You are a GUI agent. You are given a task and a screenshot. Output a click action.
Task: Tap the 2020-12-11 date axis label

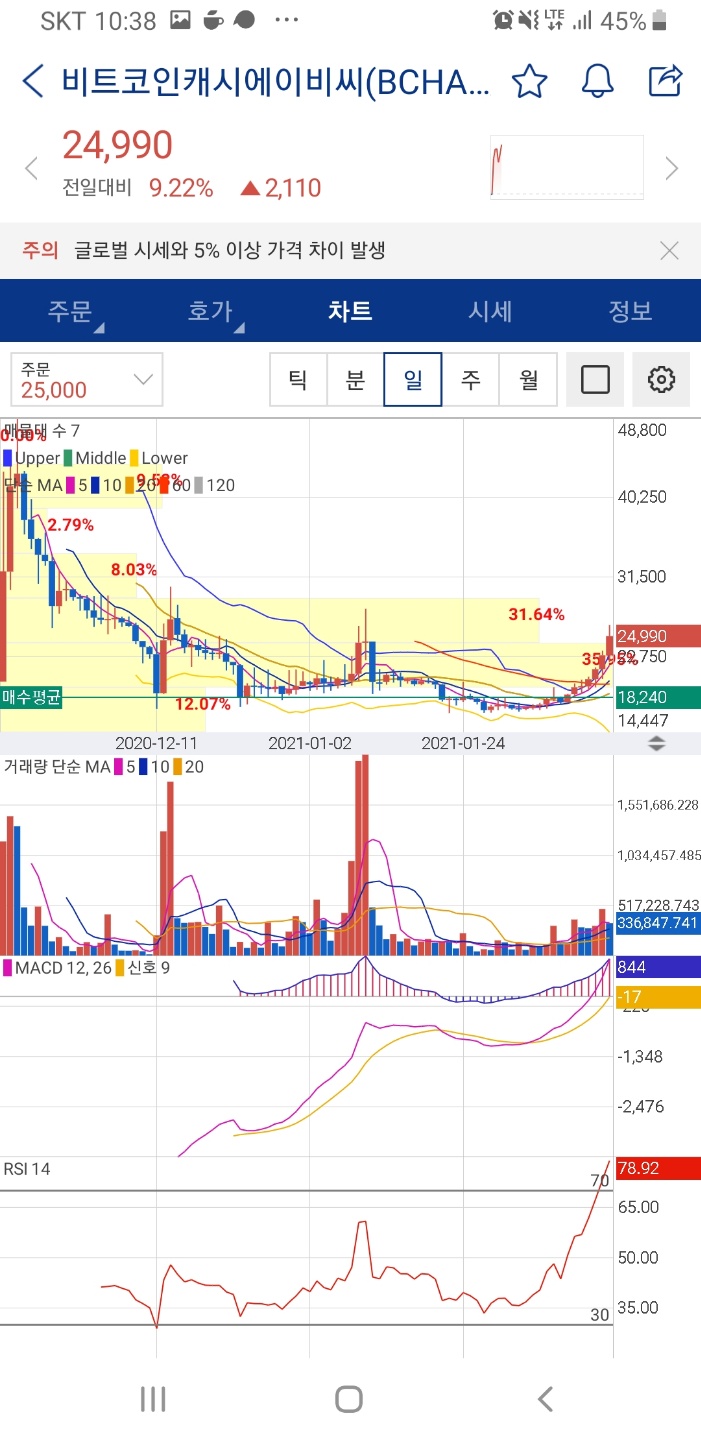(156, 743)
